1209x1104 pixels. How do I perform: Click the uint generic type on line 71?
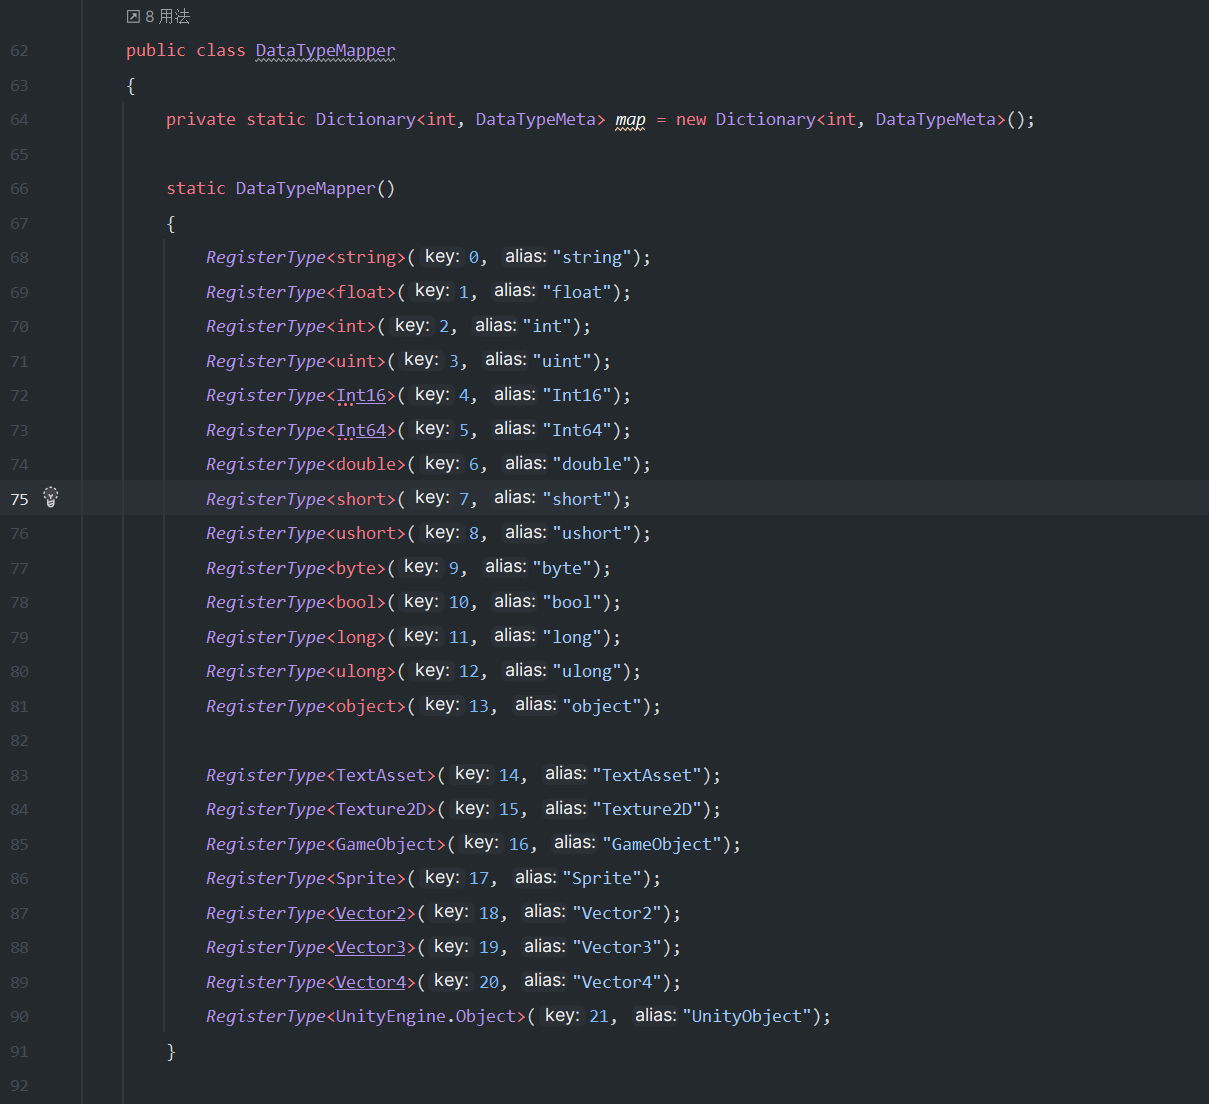pos(356,361)
